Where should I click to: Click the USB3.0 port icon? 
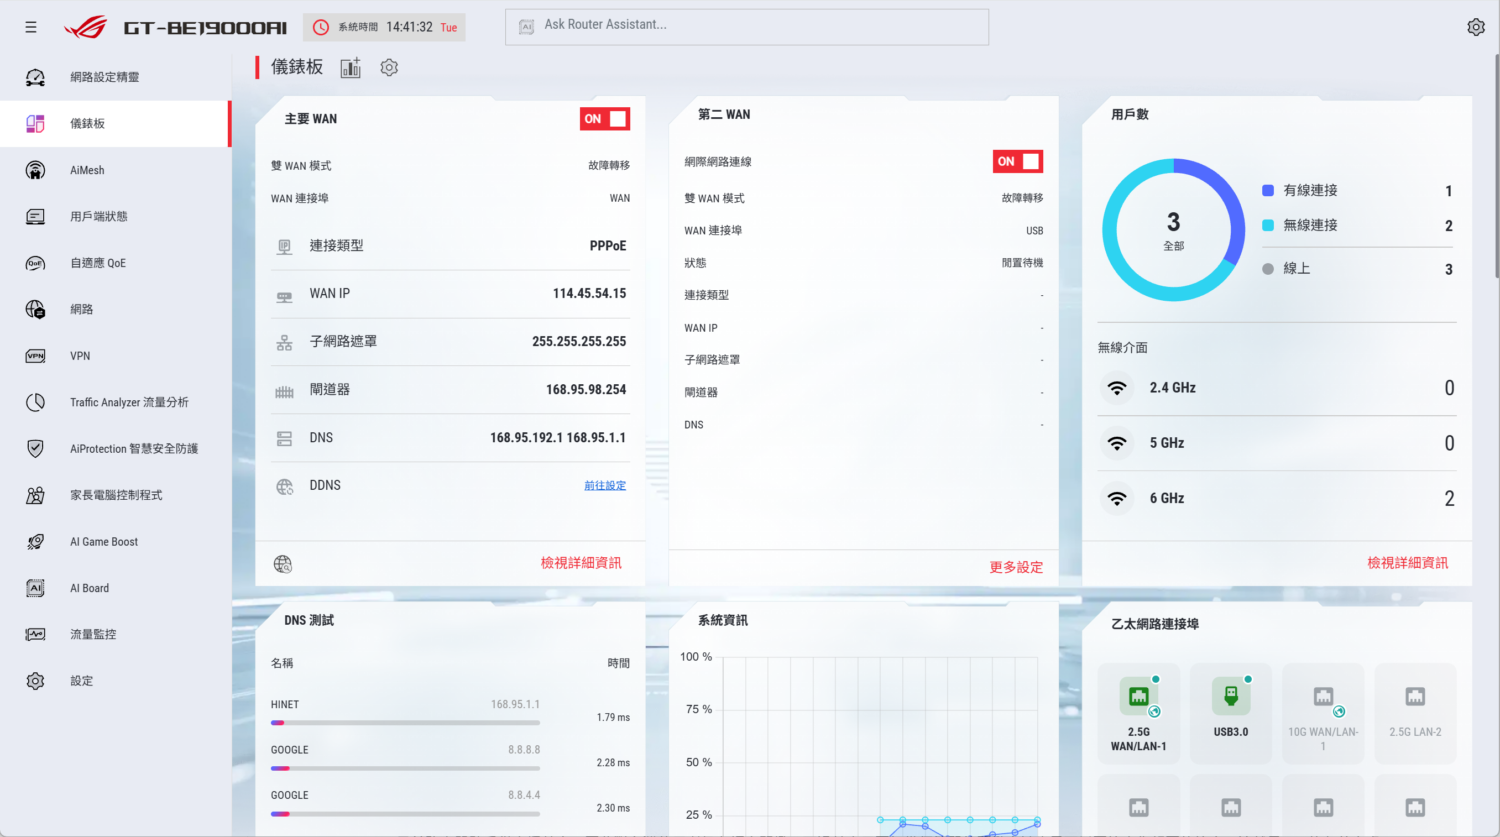(x=1231, y=696)
